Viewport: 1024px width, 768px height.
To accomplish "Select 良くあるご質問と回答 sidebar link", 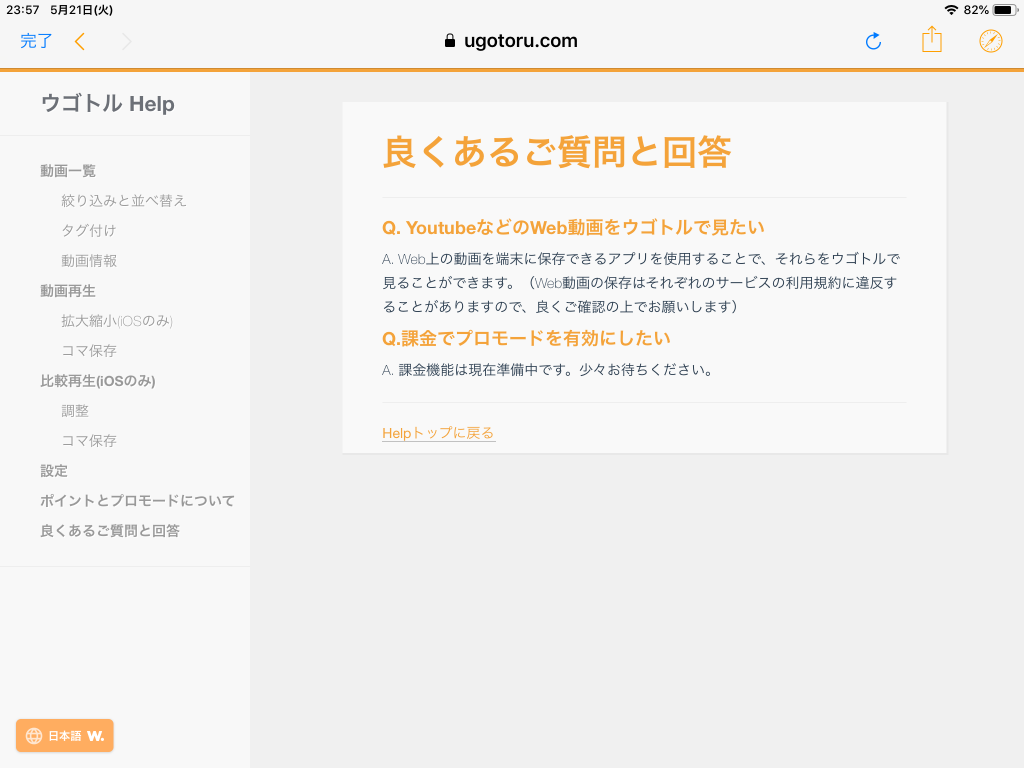I will [x=110, y=531].
